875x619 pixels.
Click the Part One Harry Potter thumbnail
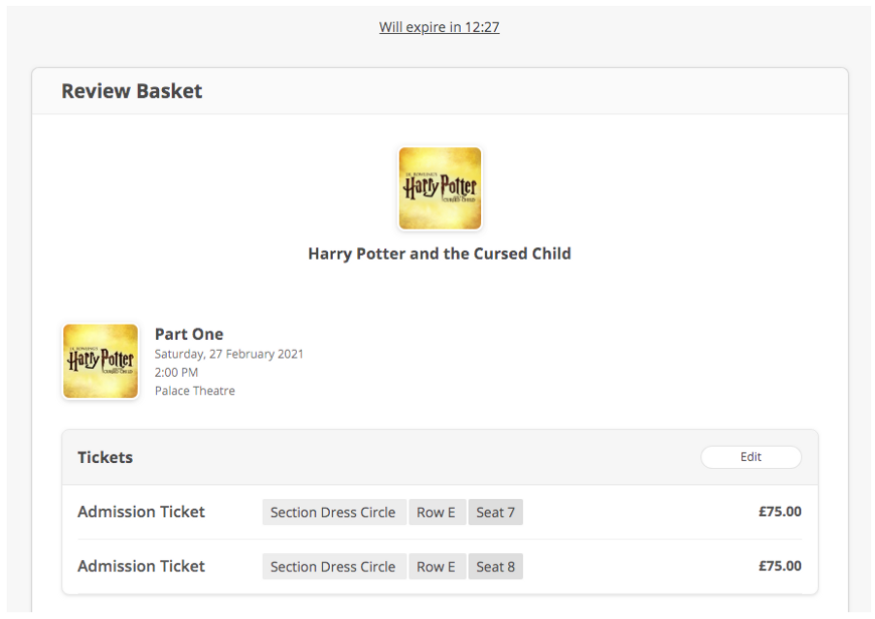100,361
